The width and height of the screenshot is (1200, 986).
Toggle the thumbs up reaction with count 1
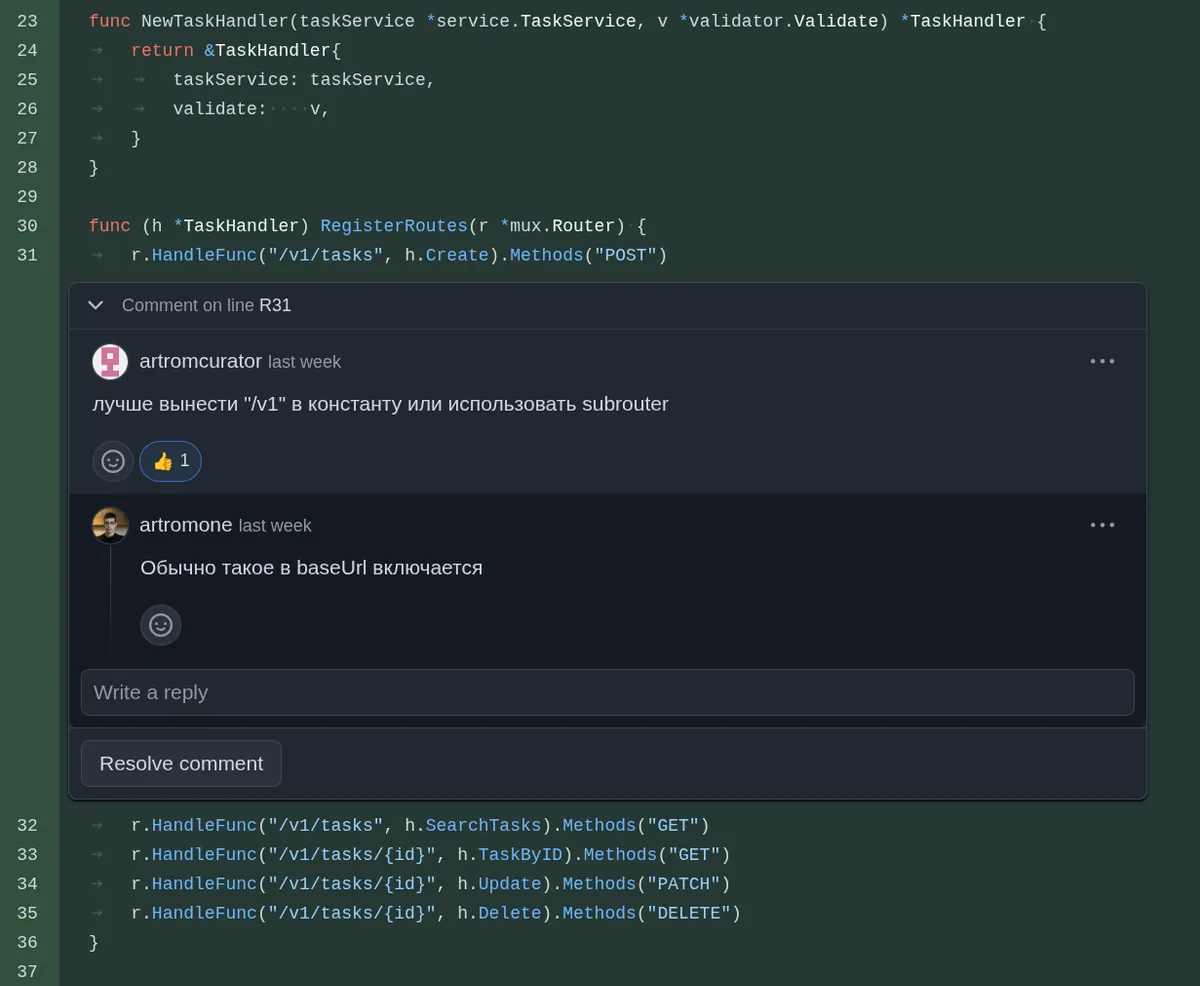pyautogui.click(x=170, y=461)
